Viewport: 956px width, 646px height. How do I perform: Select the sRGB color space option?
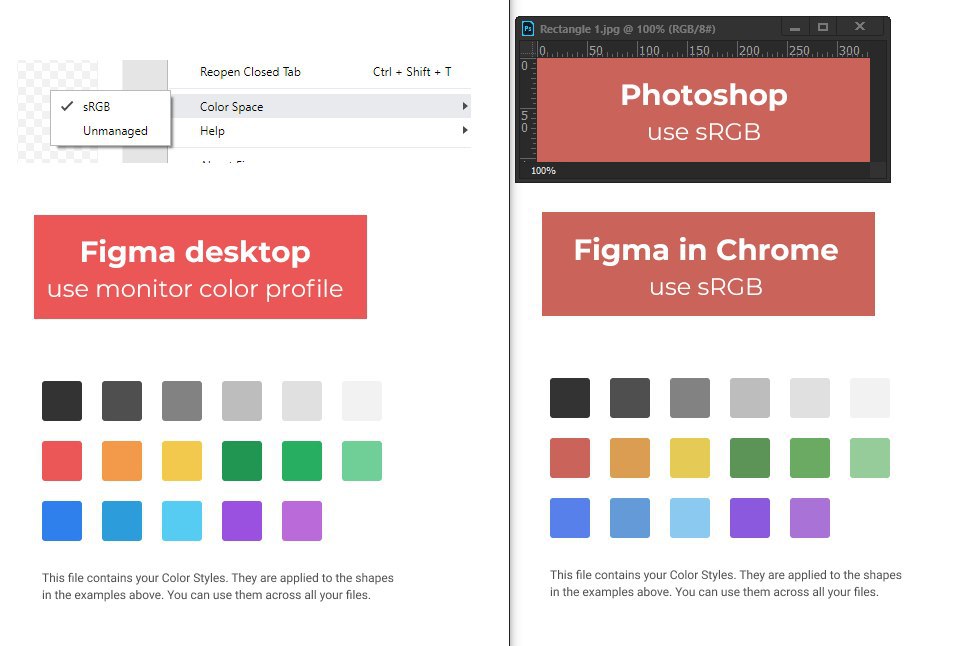point(110,107)
